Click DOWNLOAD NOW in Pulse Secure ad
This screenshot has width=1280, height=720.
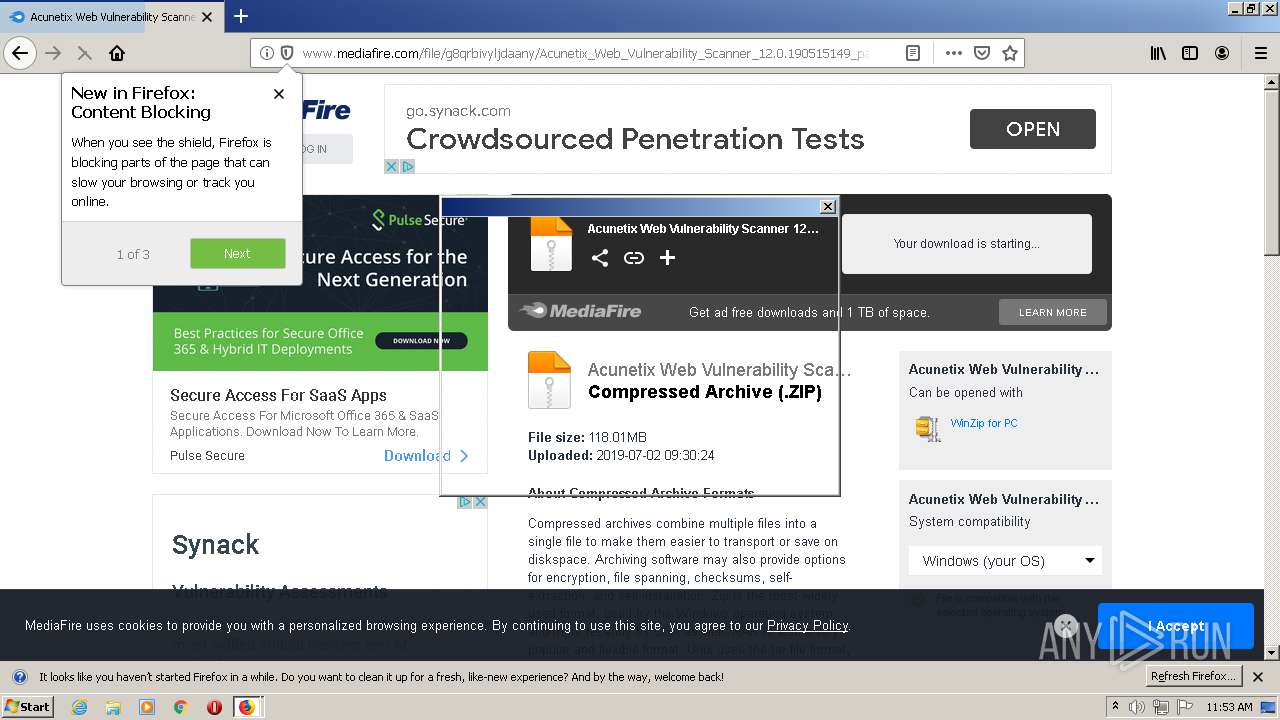[421, 341]
